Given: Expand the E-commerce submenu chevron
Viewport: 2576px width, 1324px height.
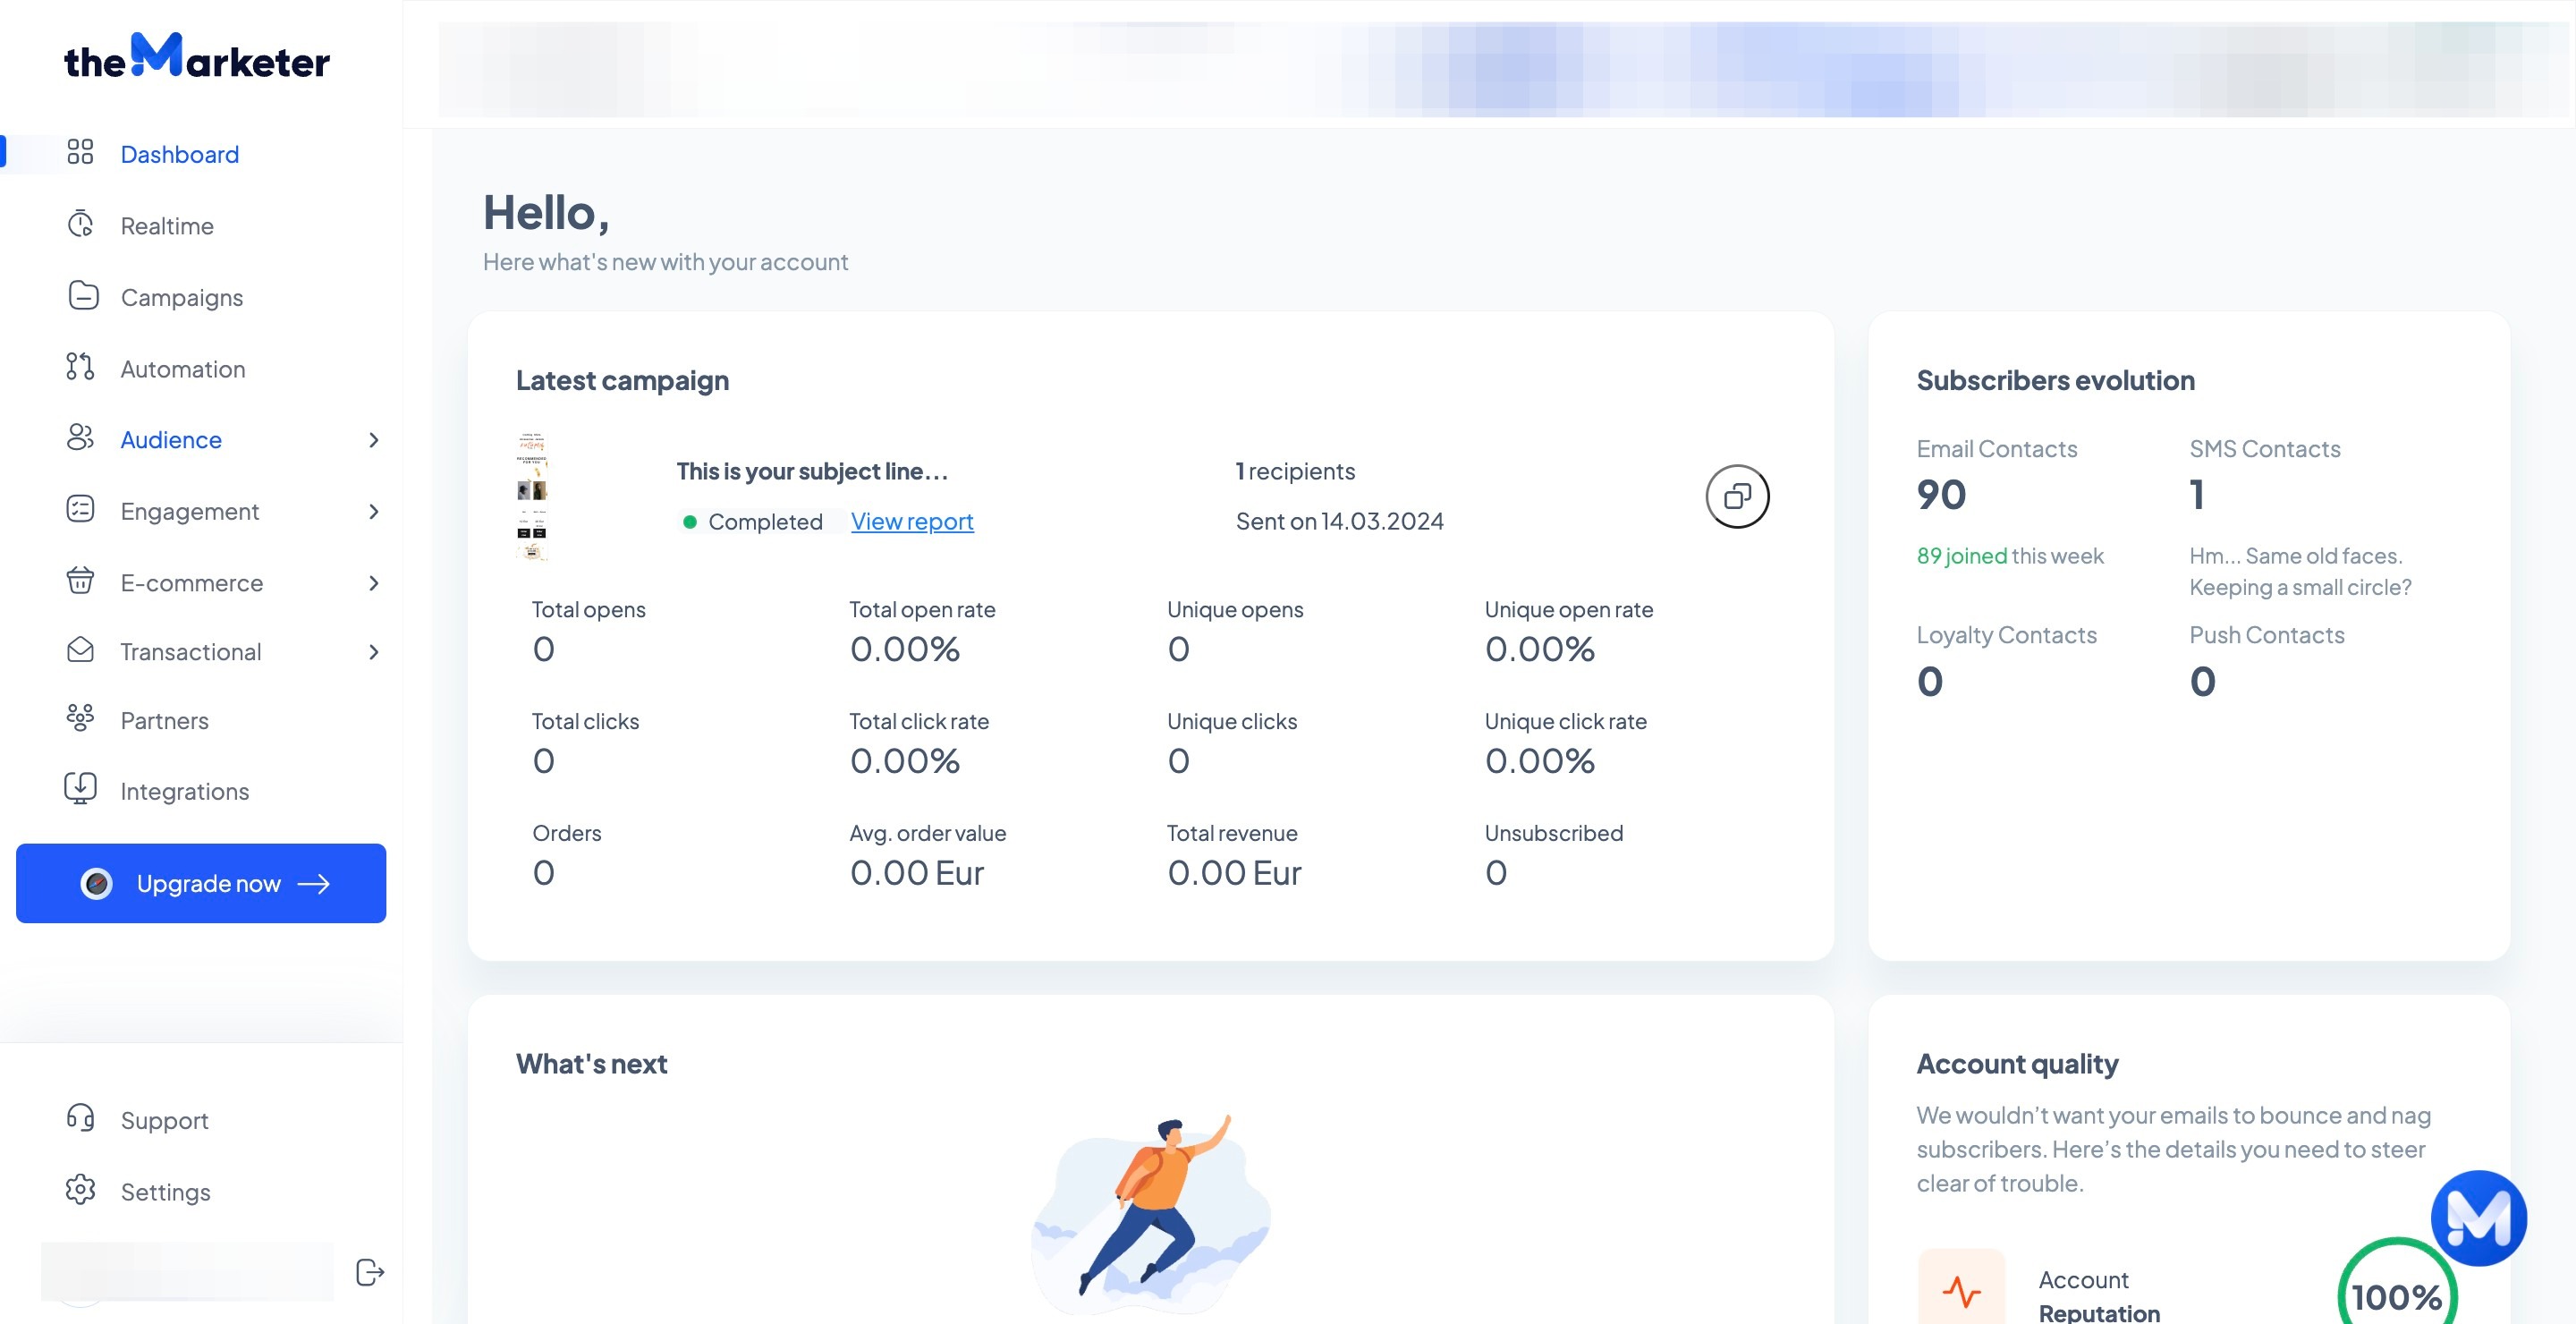Looking at the screenshot, I should click(x=373, y=583).
